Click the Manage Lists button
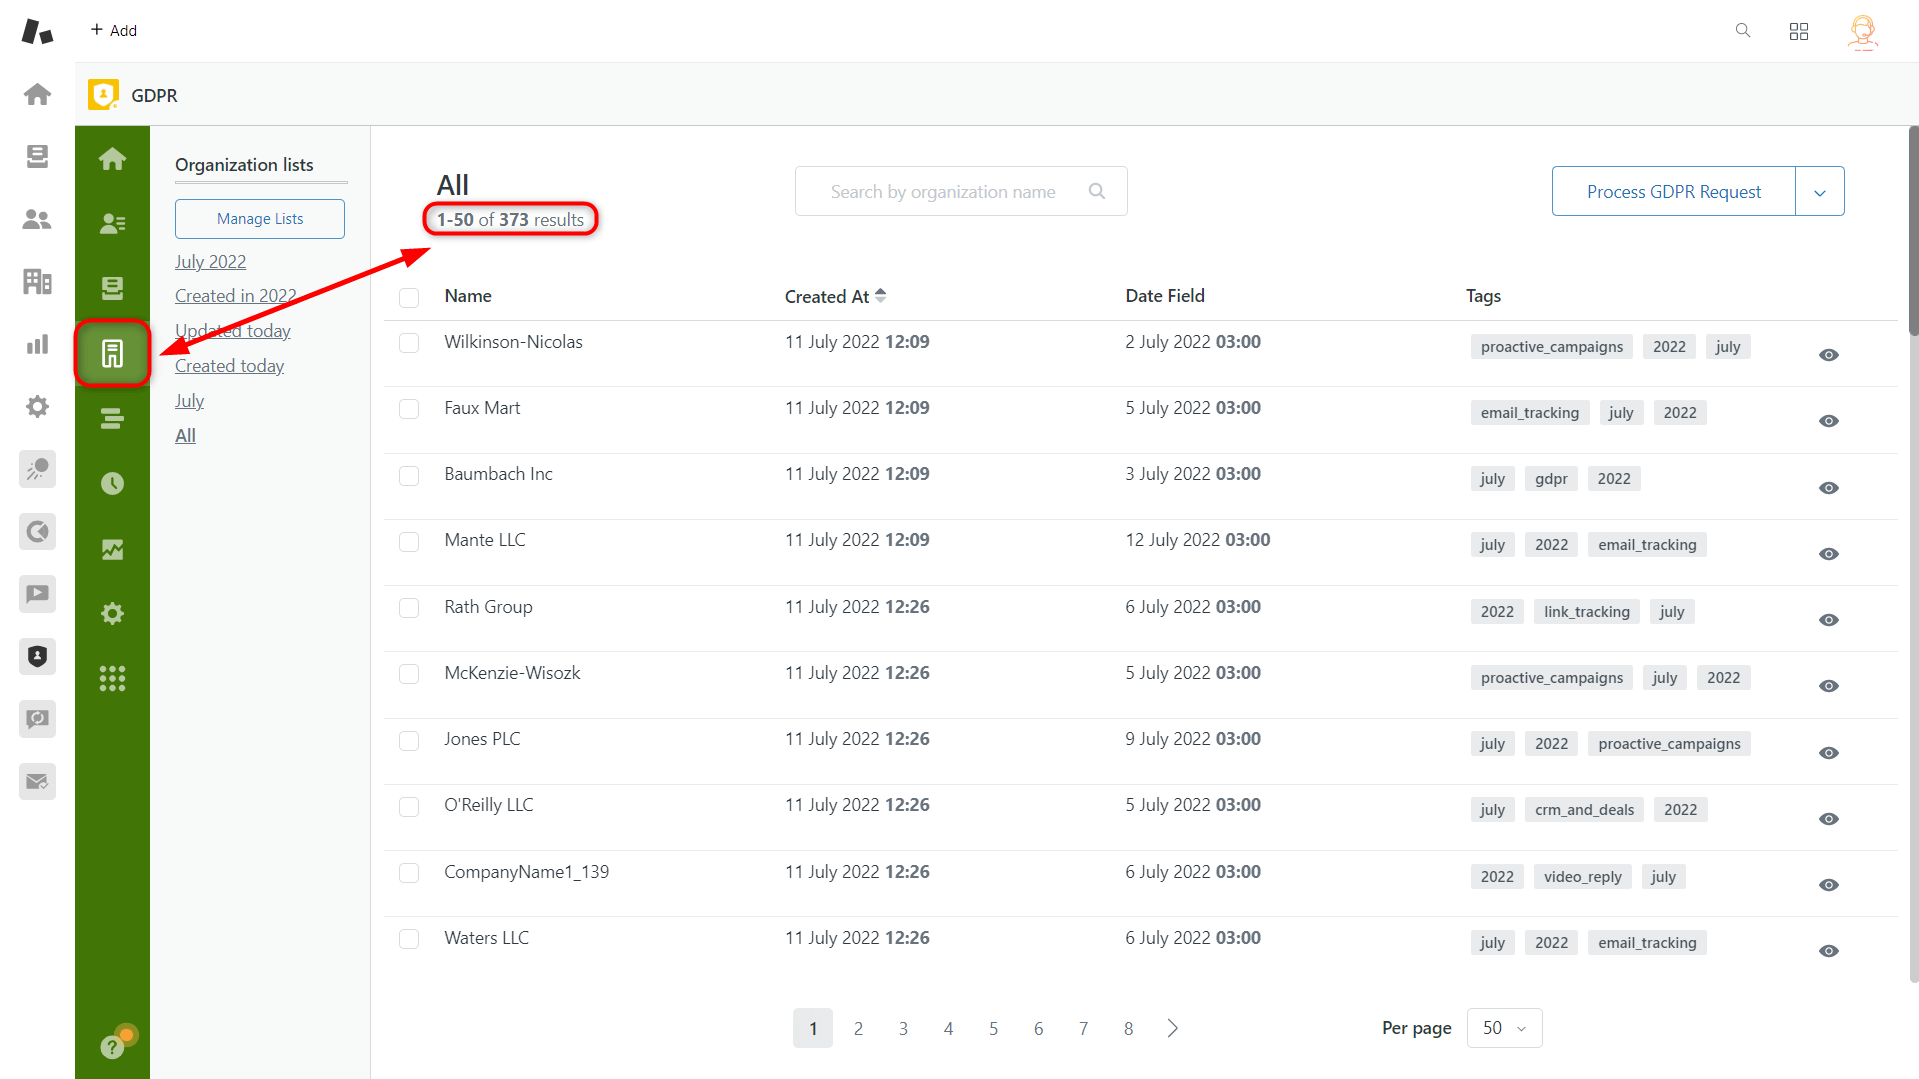Image resolution: width=1919 pixels, height=1079 pixels. pos(260,219)
